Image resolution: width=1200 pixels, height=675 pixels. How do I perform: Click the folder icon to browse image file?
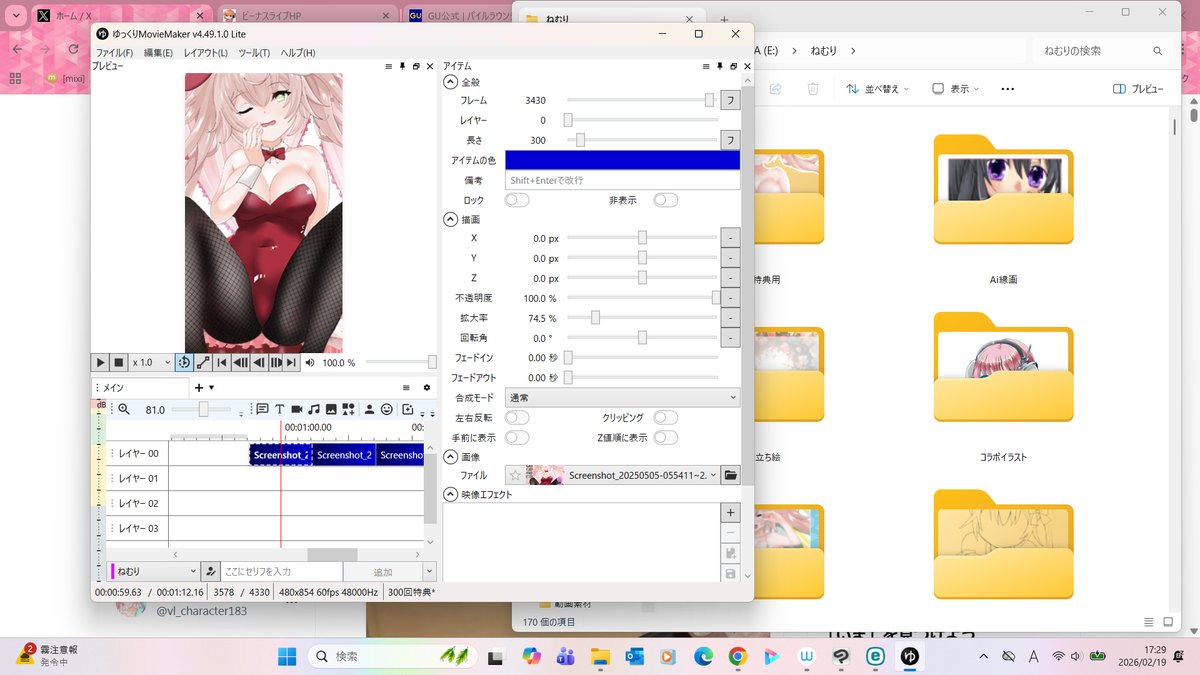[730, 475]
